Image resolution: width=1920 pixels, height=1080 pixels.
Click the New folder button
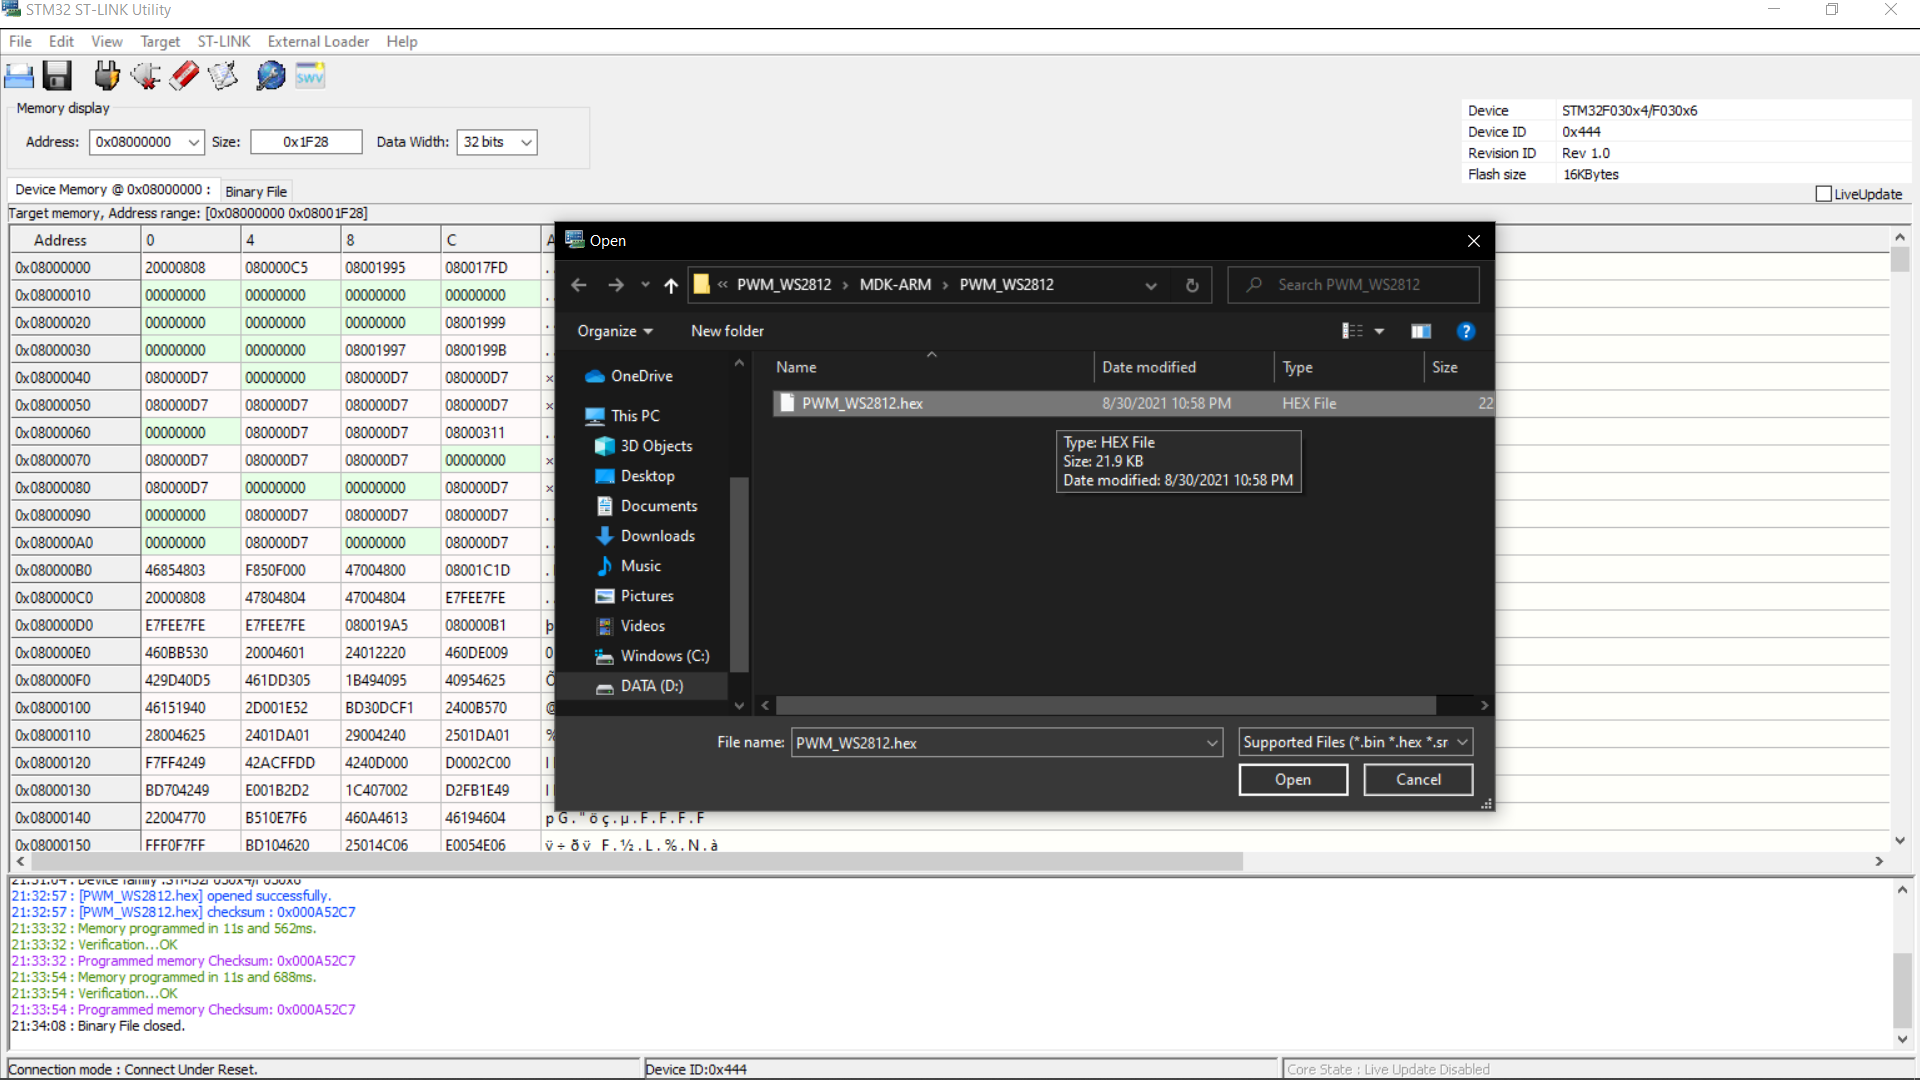point(727,331)
